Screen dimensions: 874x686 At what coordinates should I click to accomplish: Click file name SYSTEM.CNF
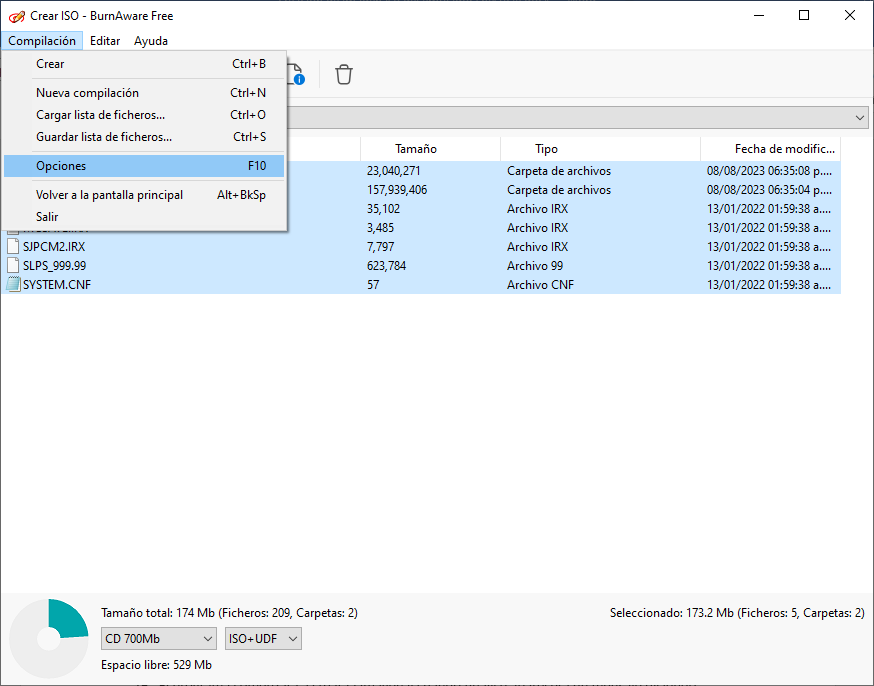pos(57,284)
